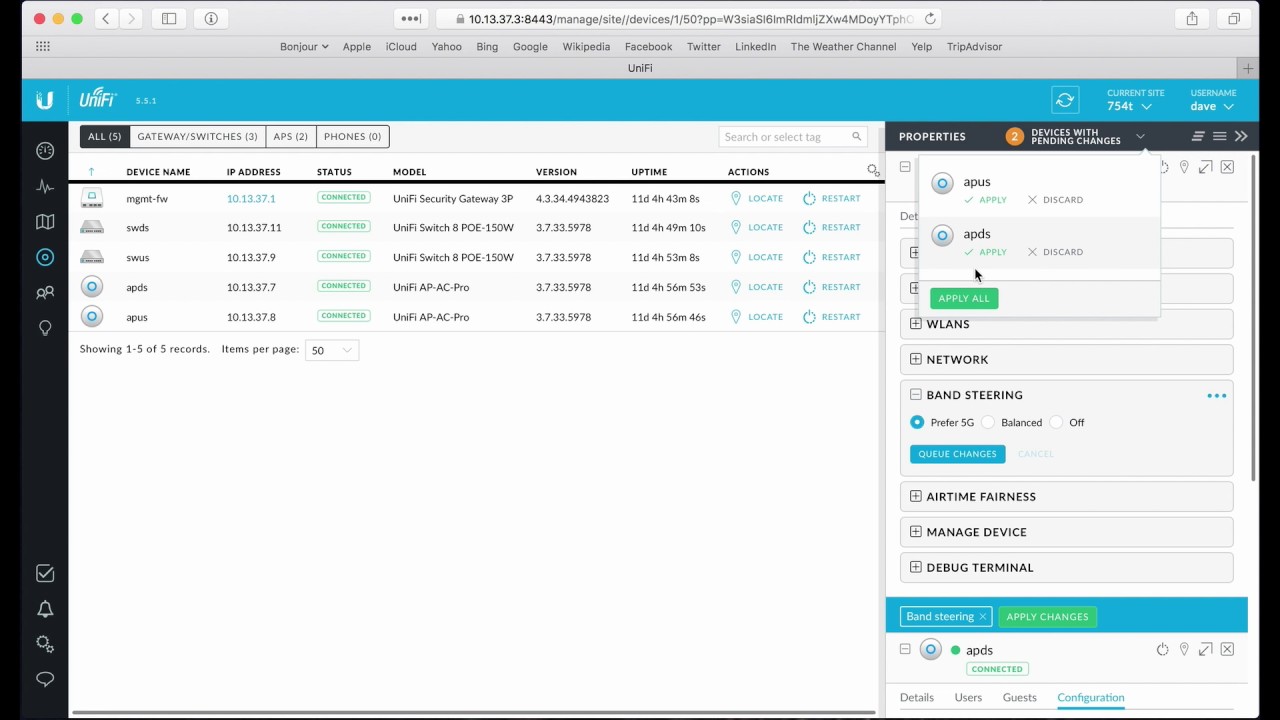Viewport: 1280px width, 720px height.
Task: Select the GATEWAY/SWITCHES (3) tab
Action: click(x=197, y=136)
